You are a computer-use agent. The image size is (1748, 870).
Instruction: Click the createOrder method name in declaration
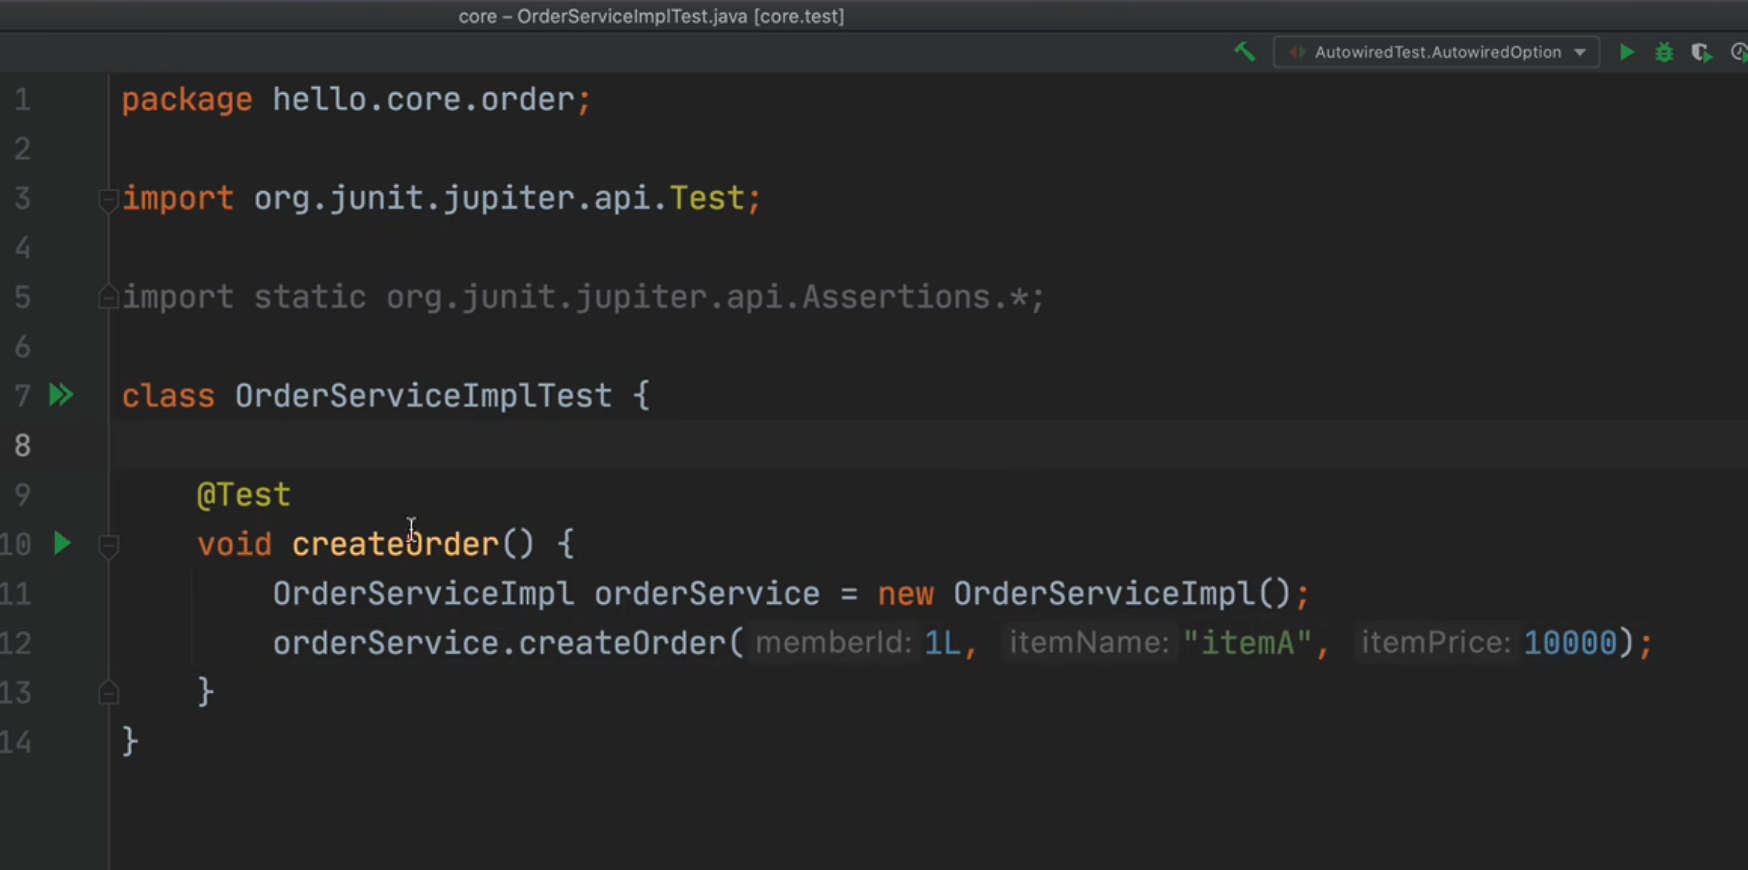(x=395, y=544)
